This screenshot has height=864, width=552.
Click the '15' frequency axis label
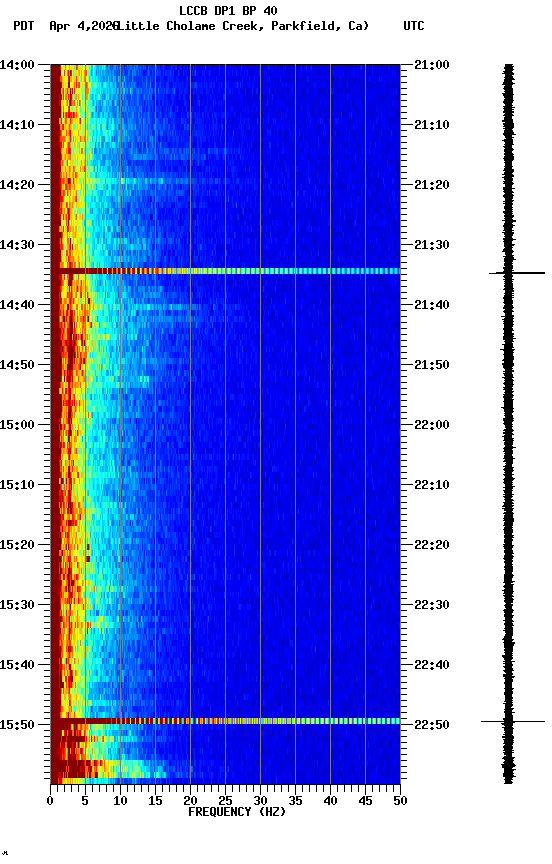click(x=155, y=801)
